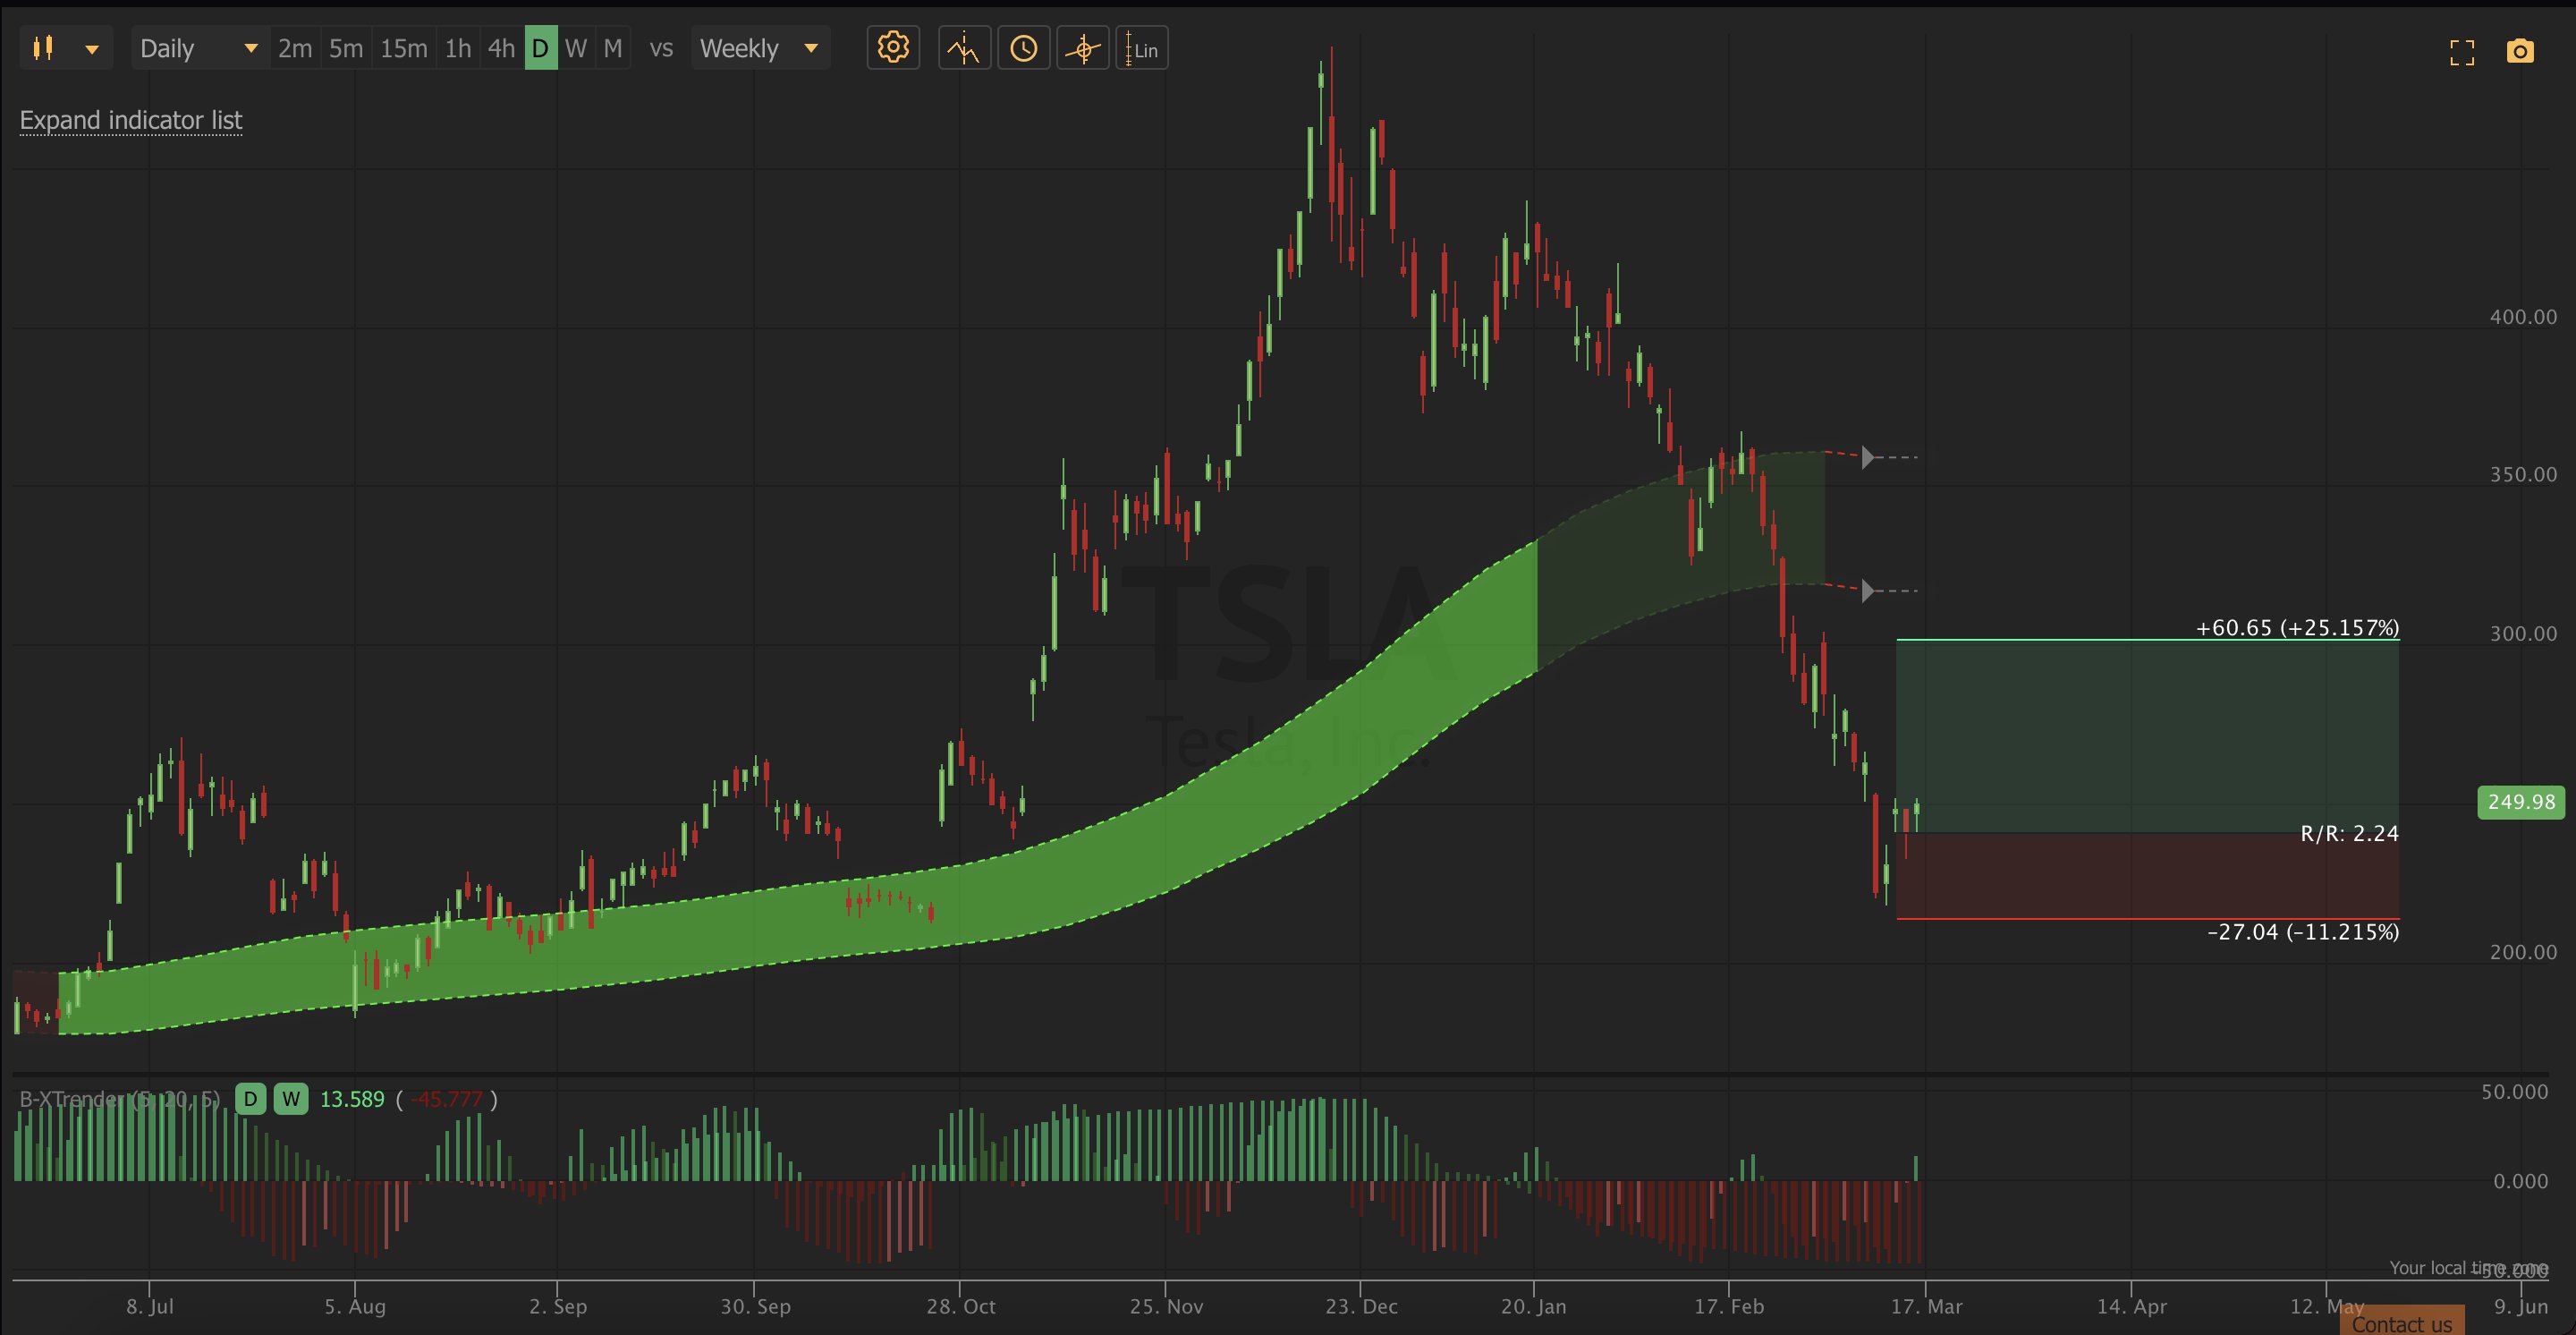Switch to the 2m timeframe
2576x1335 pixels.
tap(295, 48)
